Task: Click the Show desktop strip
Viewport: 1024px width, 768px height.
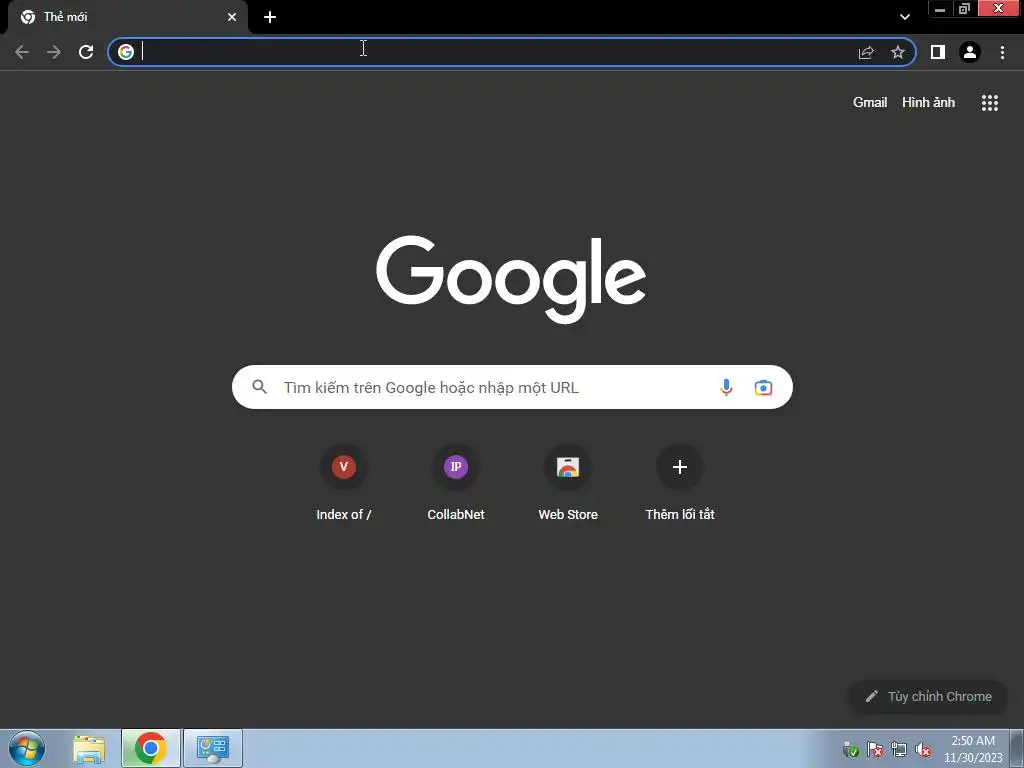Action: 1017,749
